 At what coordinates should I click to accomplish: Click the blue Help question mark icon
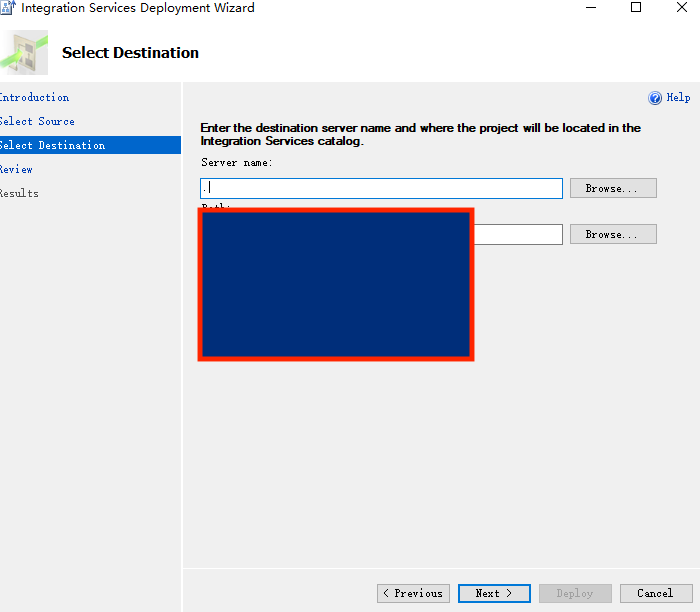click(655, 98)
